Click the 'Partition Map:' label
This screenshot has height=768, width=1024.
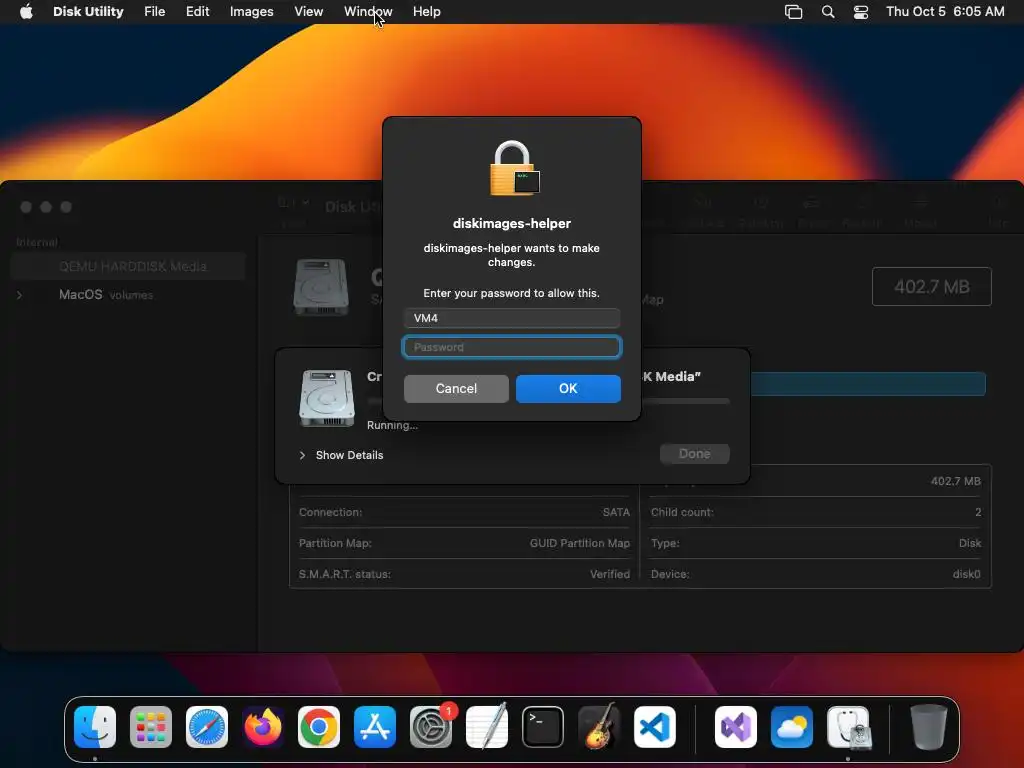tap(335, 543)
